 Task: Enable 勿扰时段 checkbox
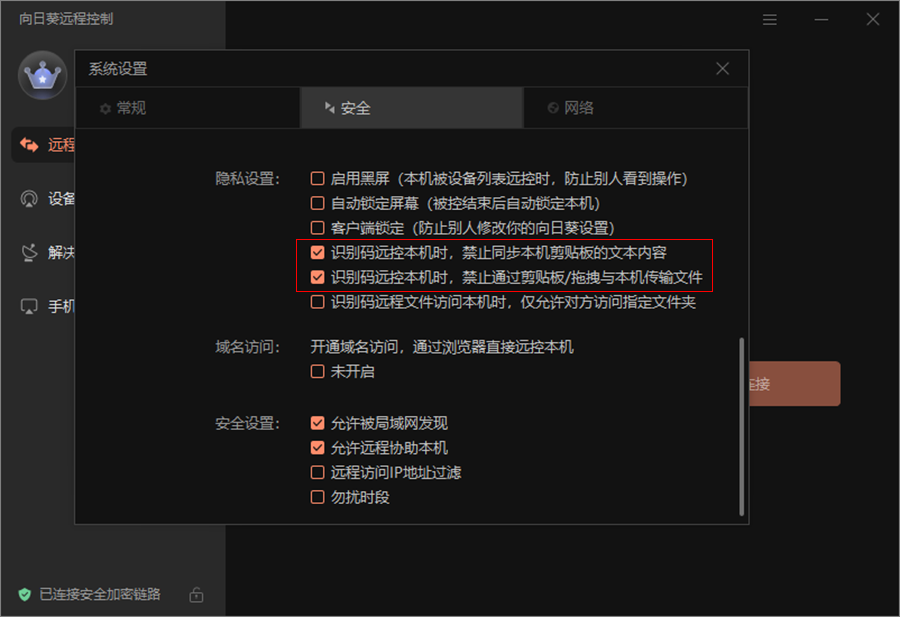pos(317,497)
